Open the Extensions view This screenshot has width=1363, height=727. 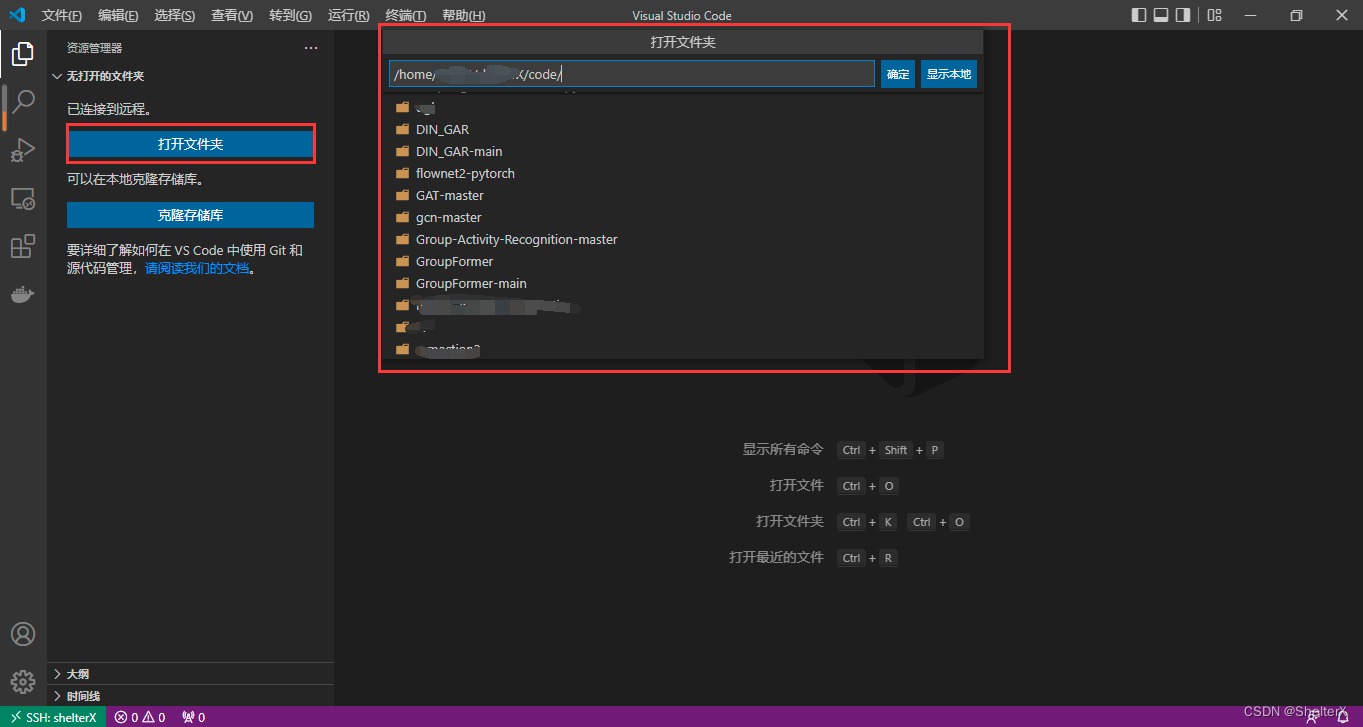[23, 246]
